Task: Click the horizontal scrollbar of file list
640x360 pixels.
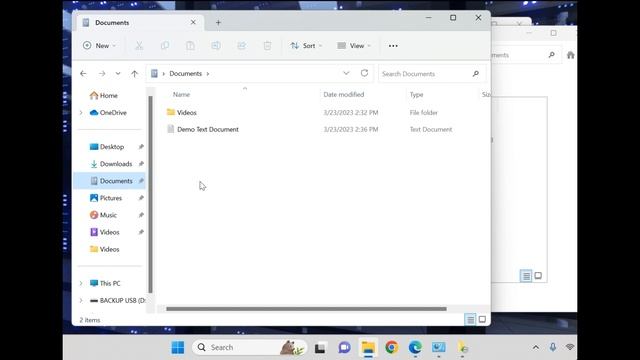Action: coord(306,309)
